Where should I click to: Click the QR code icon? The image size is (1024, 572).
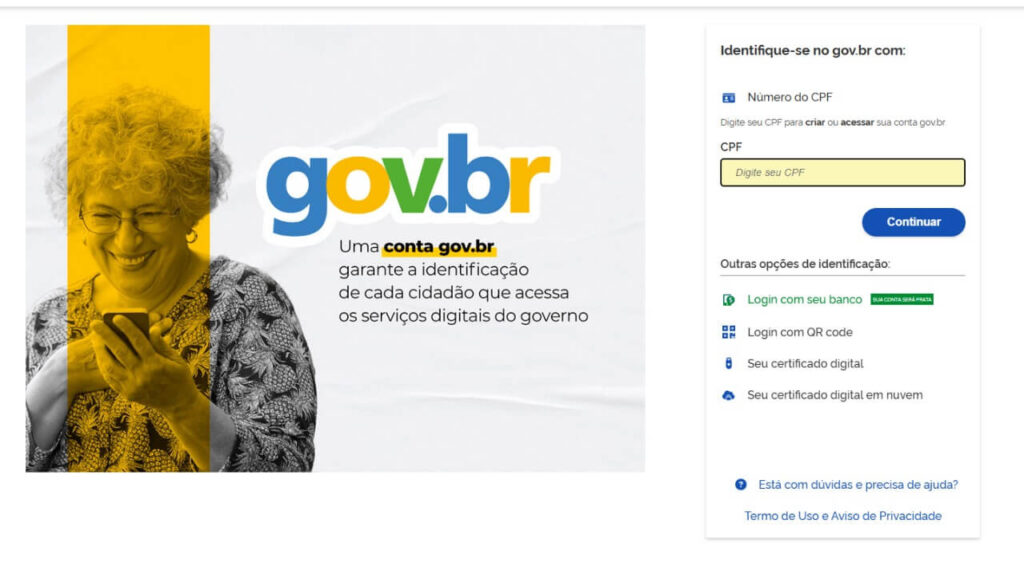728,332
